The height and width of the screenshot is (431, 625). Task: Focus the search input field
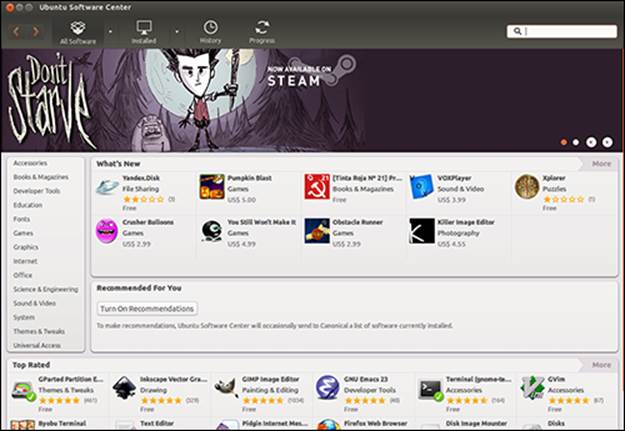[x=562, y=31]
